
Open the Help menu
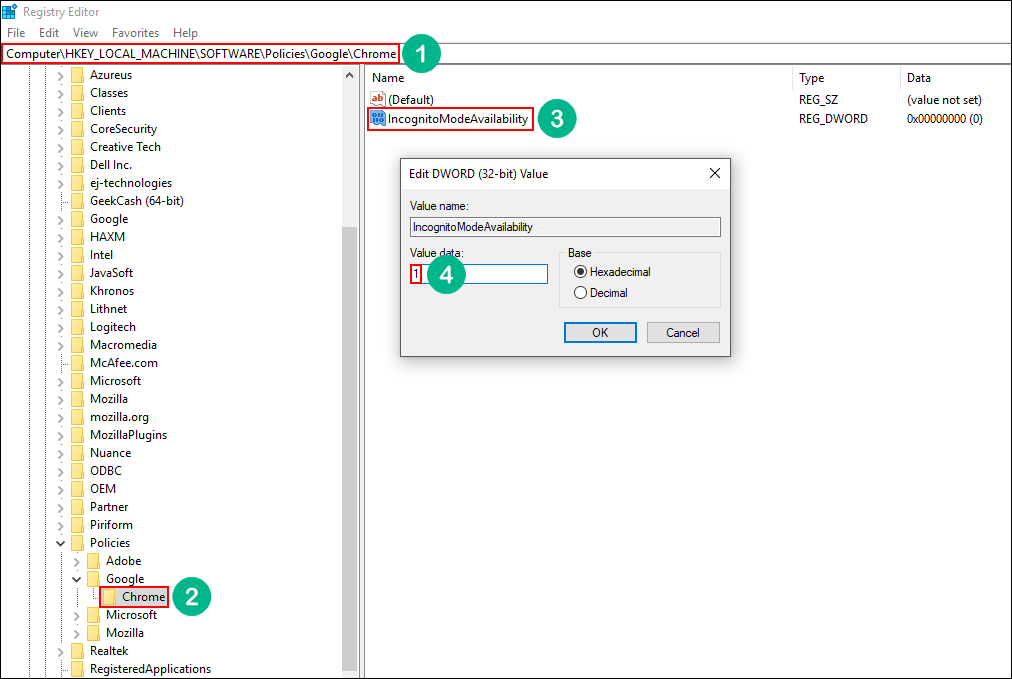(x=185, y=33)
